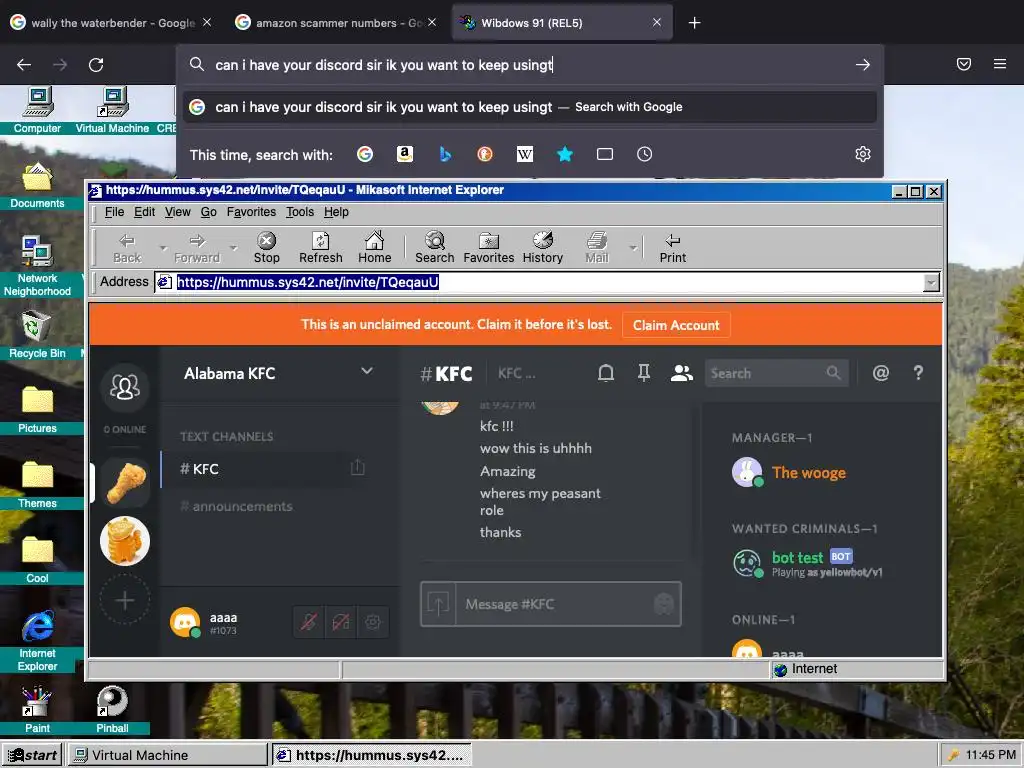Add a server with the plus button
This screenshot has height=768, width=1024.
[x=125, y=600]
